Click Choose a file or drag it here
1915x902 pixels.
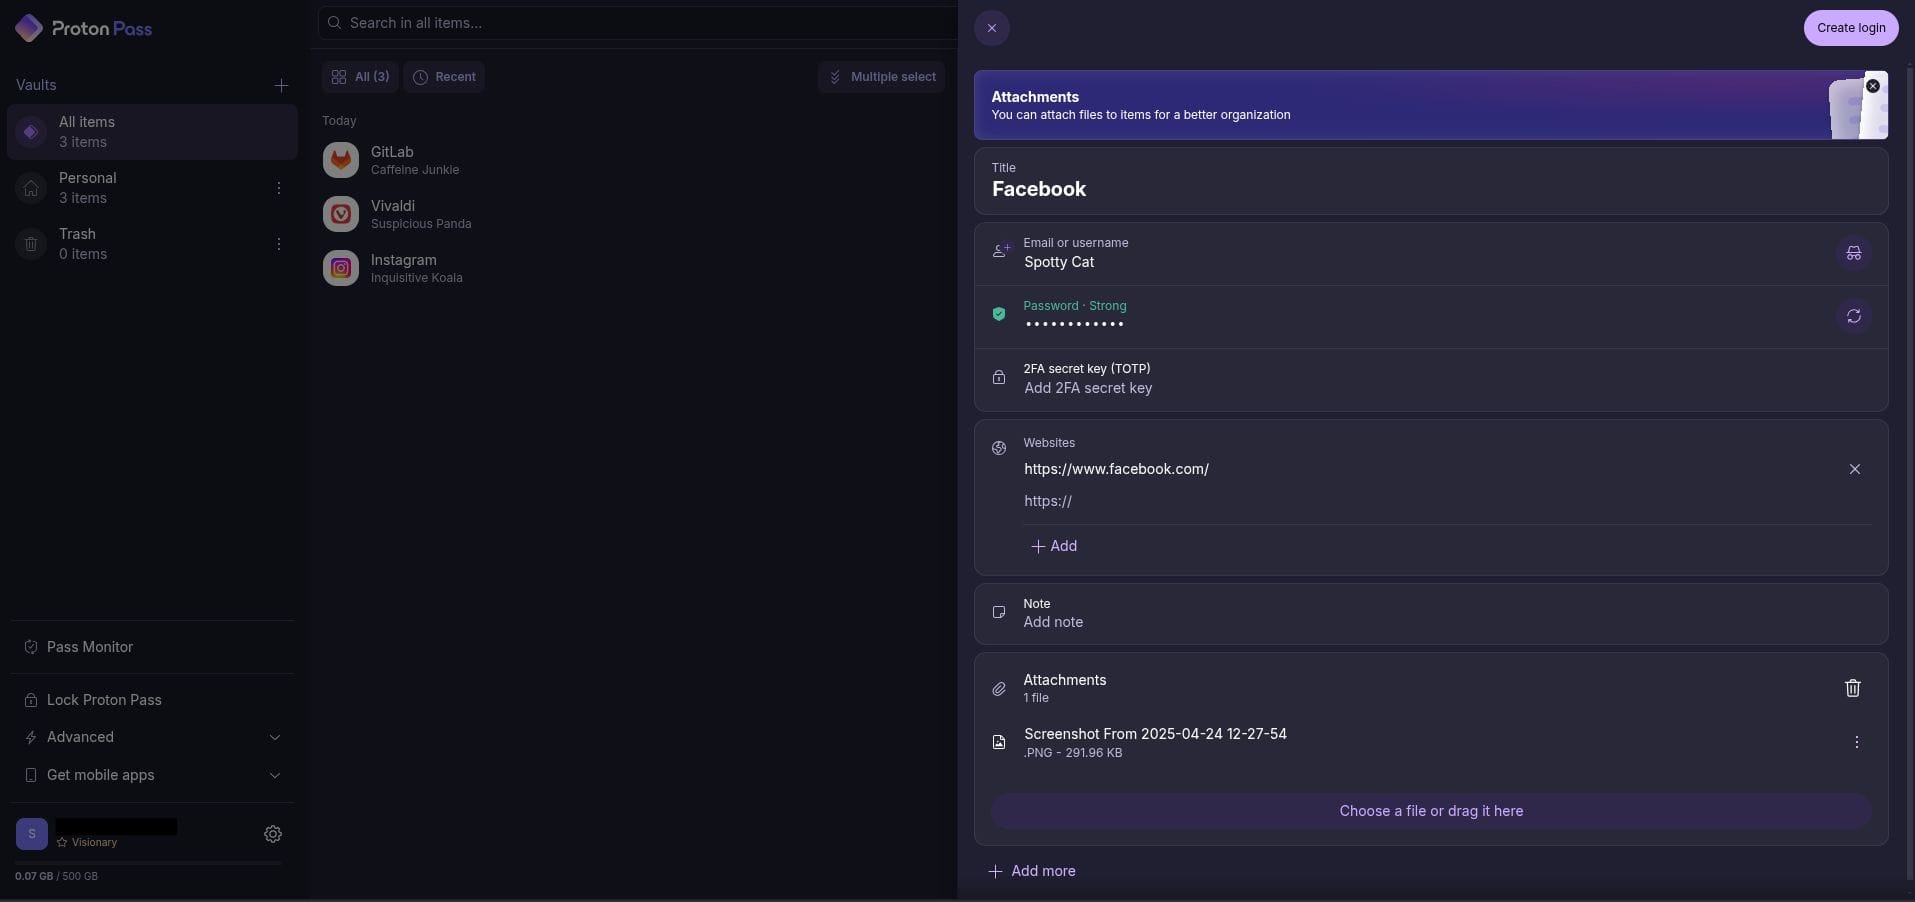(1431, 811)
